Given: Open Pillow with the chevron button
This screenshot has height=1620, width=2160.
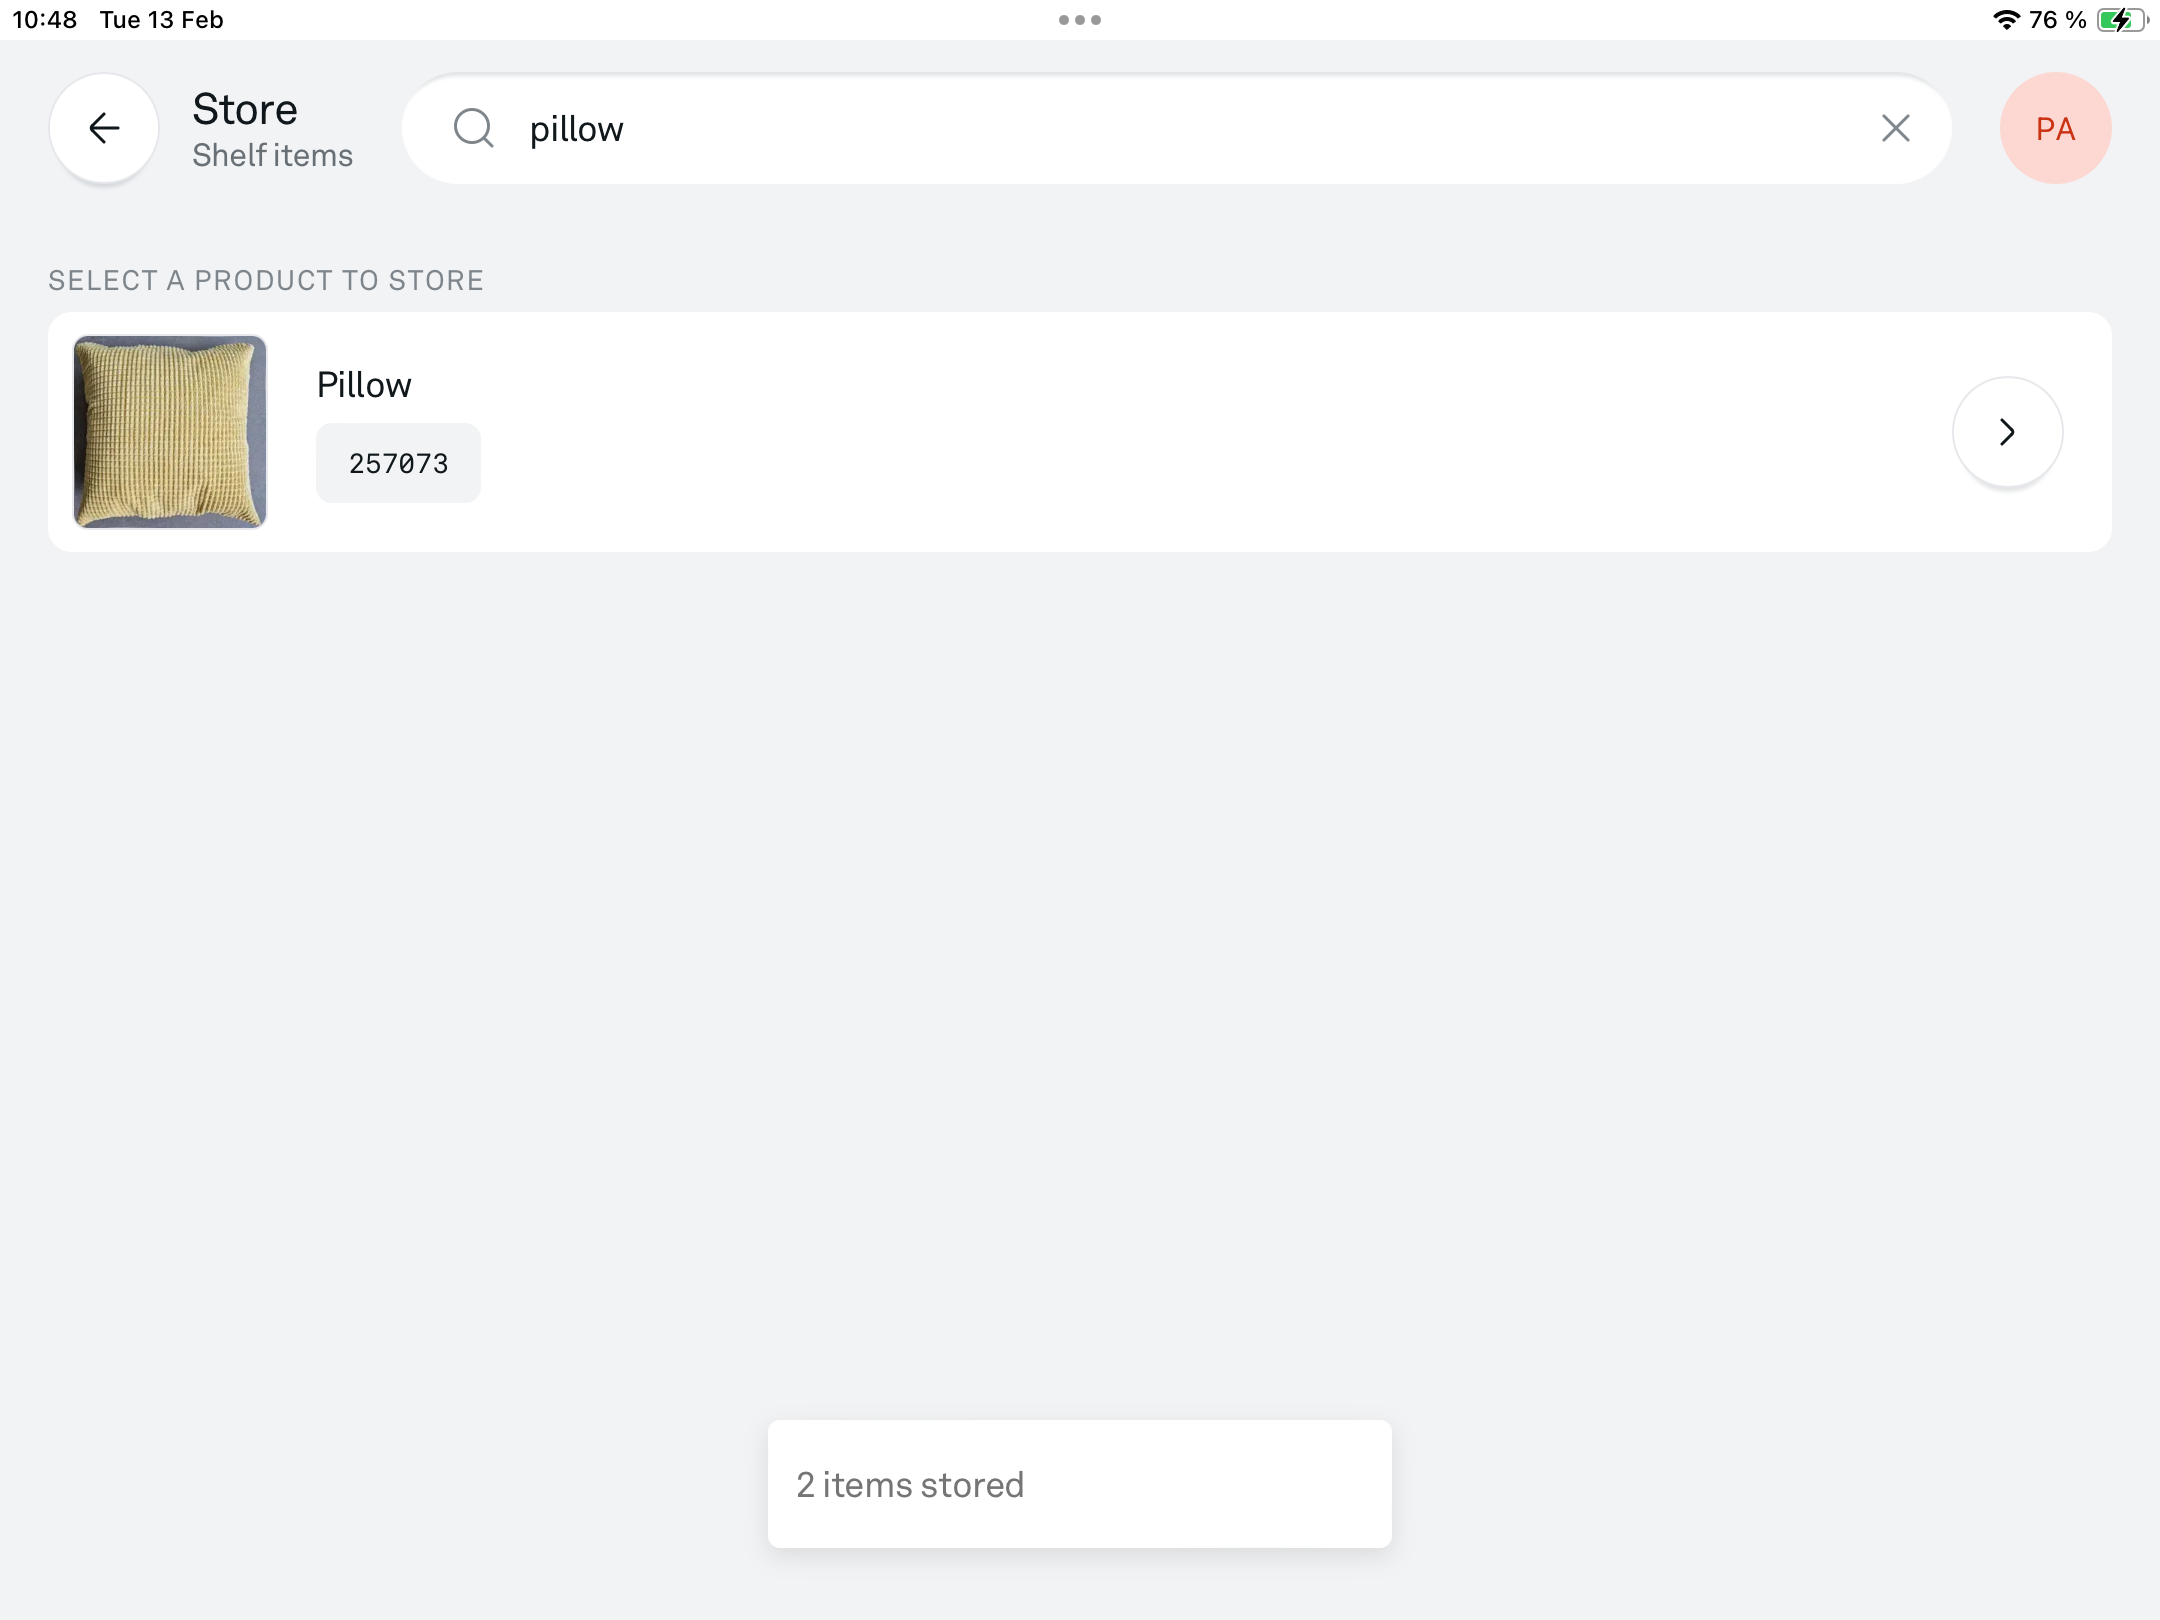Looking at the screenshot, I should coord(2007,432).
